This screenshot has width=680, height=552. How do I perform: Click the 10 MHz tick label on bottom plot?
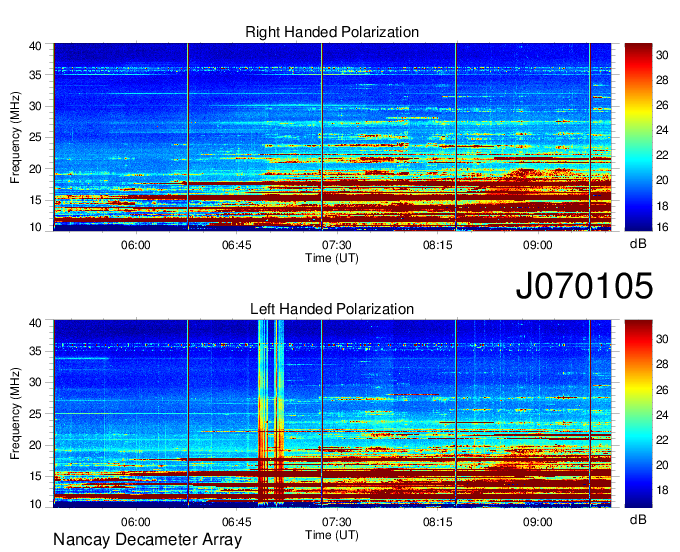tap(35, 504)
